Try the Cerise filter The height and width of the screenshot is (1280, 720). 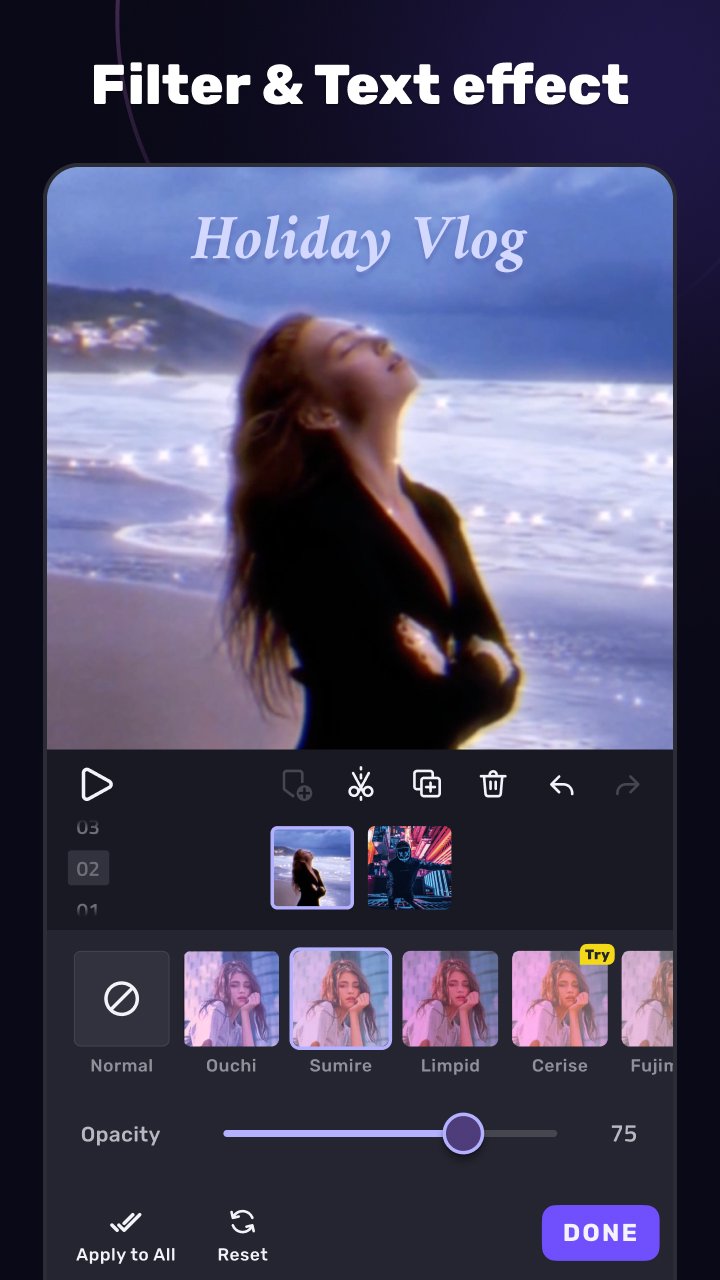(x=559, y=998)
